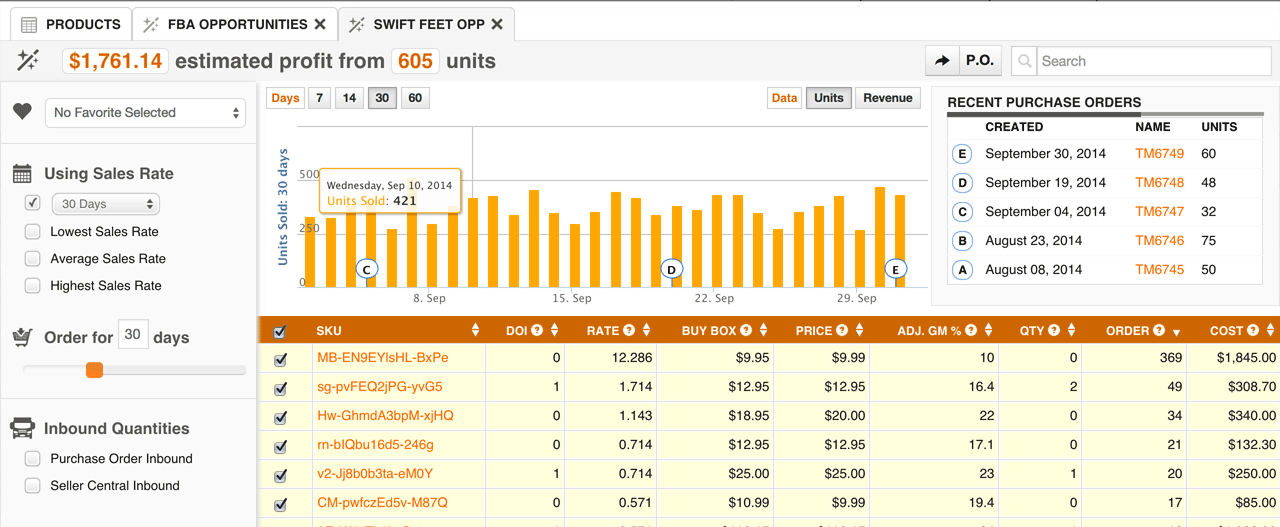The height and width of the screenshot is (527, 1280).
Task: Click the Order for days slider handle
Action: 94,370
